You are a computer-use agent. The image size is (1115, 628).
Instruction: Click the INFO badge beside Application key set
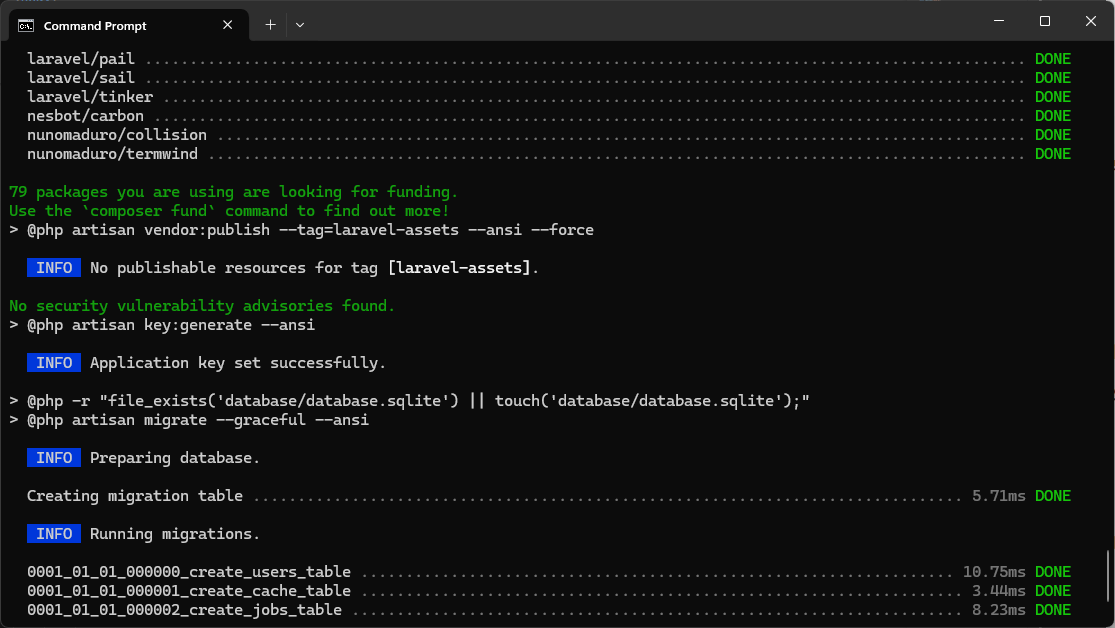coord(54,363)
